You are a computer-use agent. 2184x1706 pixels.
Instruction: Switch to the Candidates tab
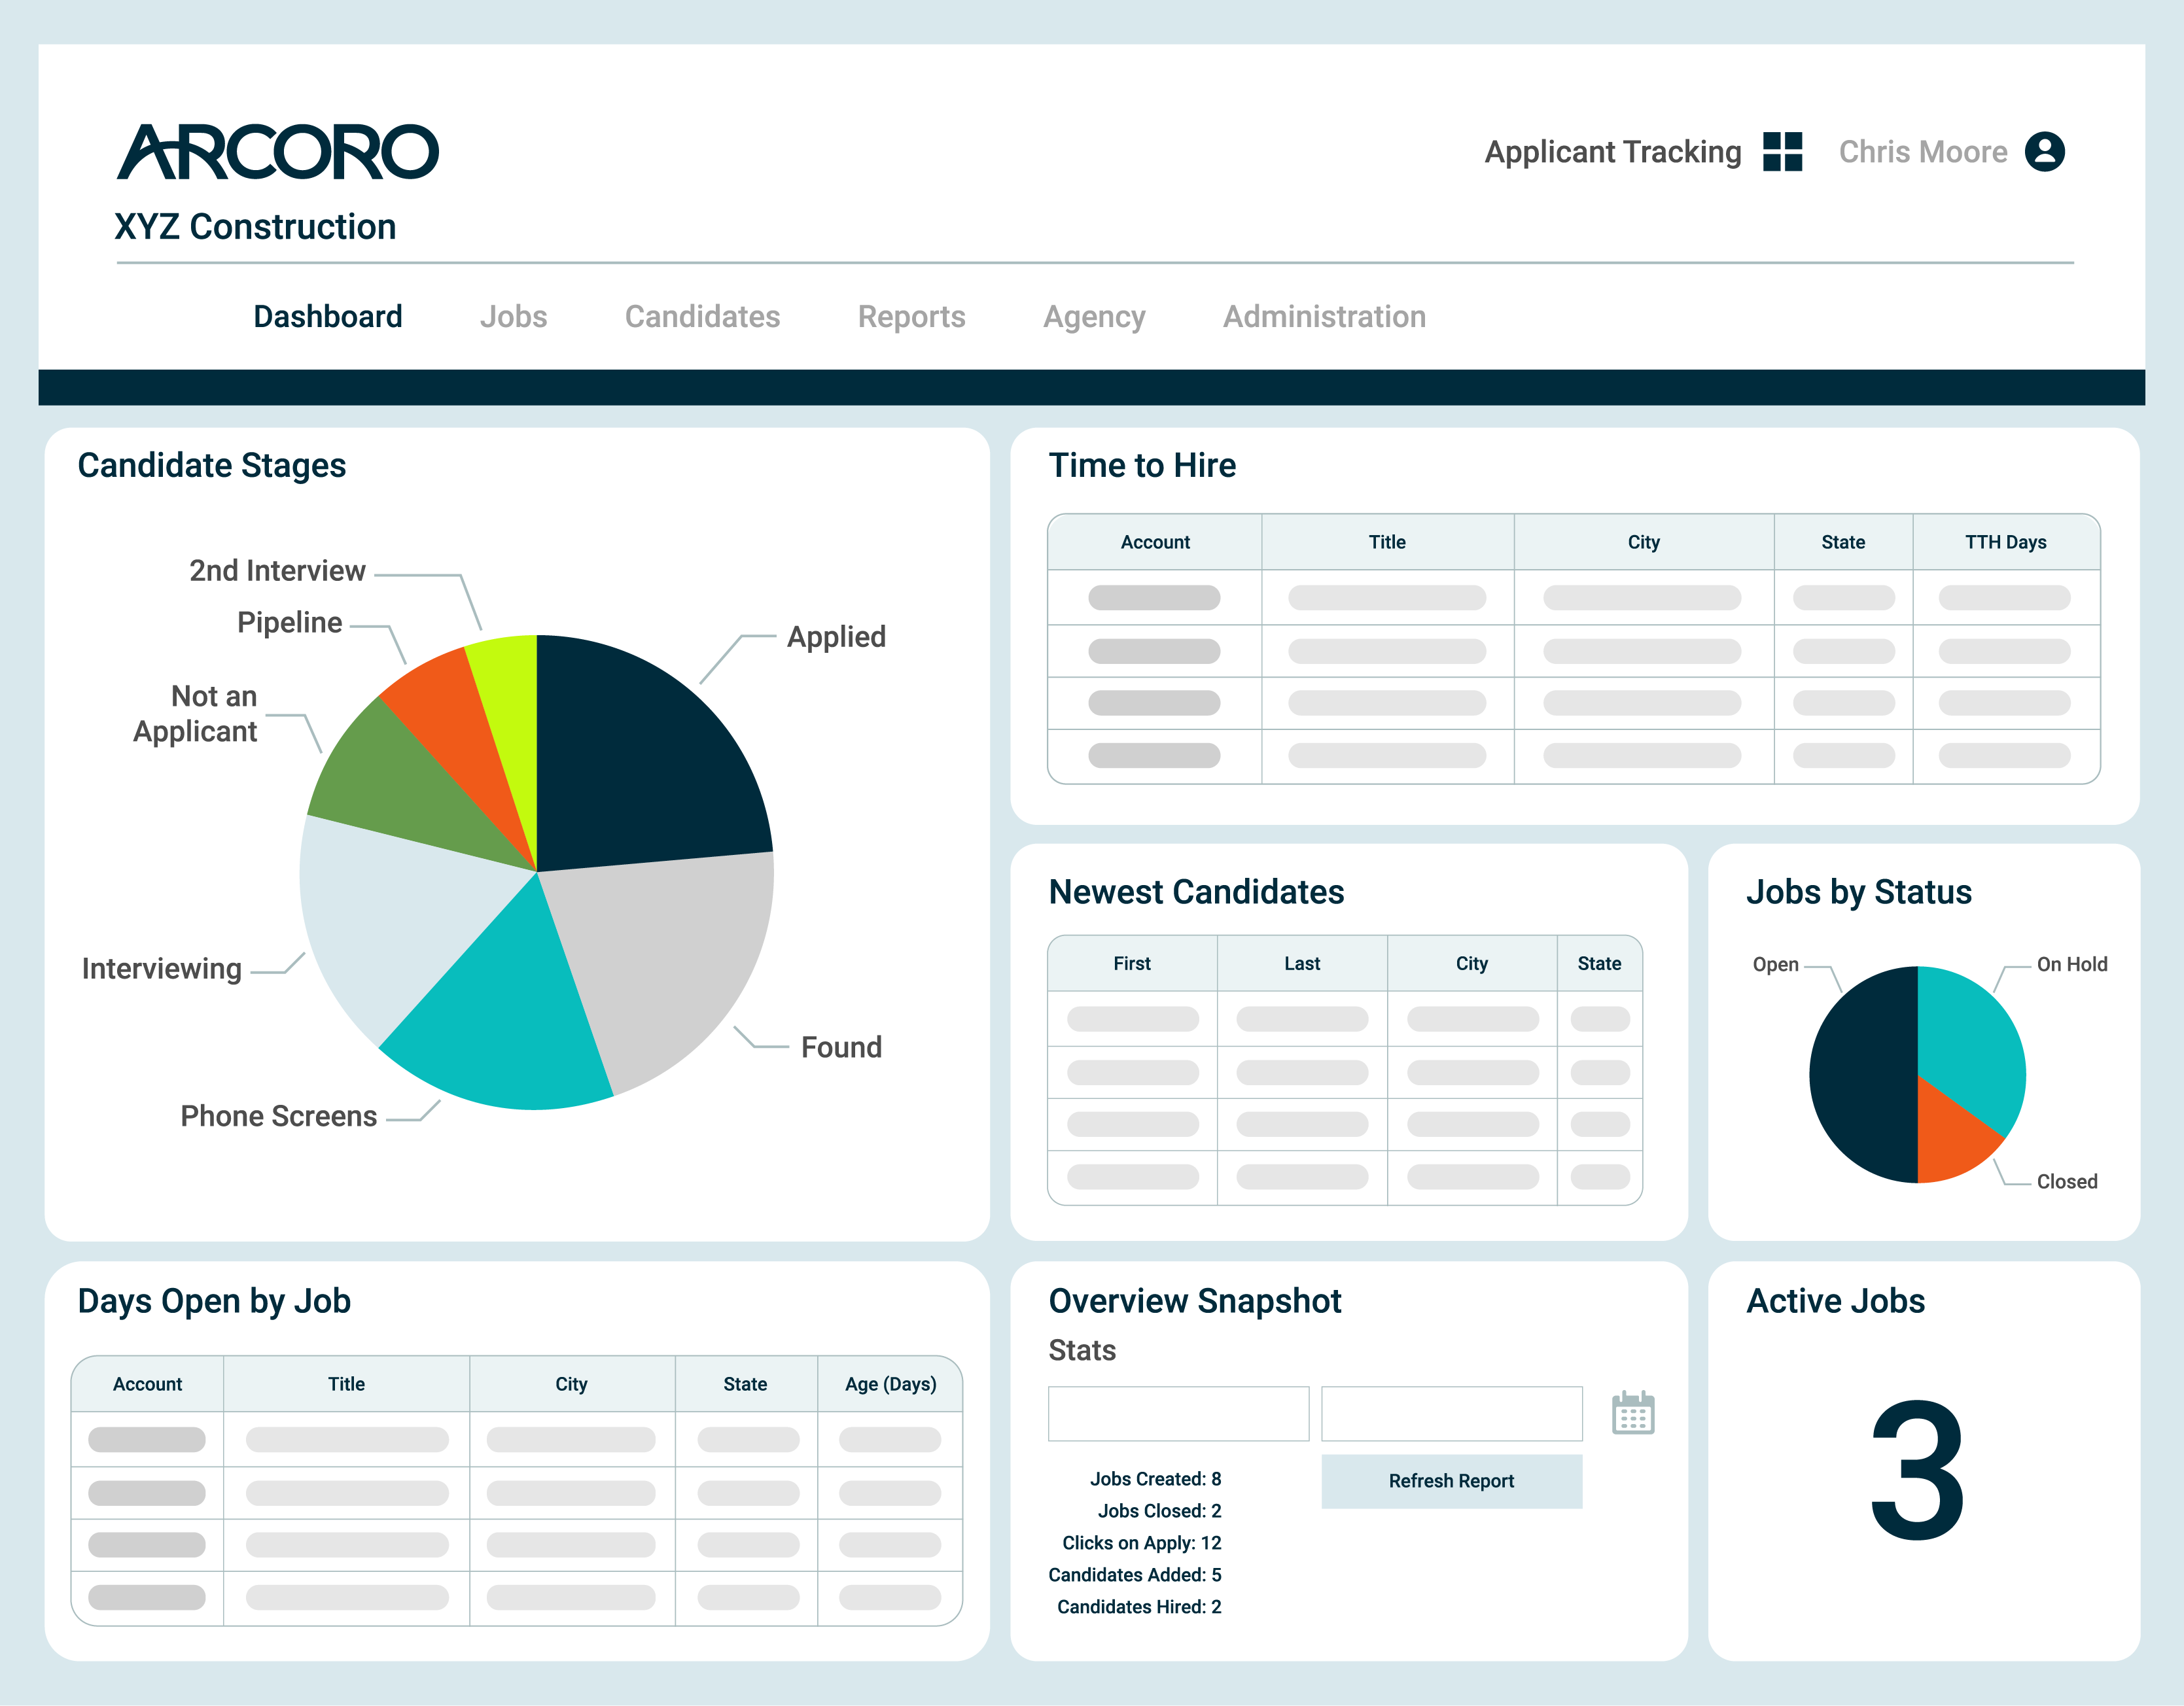click(702, 317)
